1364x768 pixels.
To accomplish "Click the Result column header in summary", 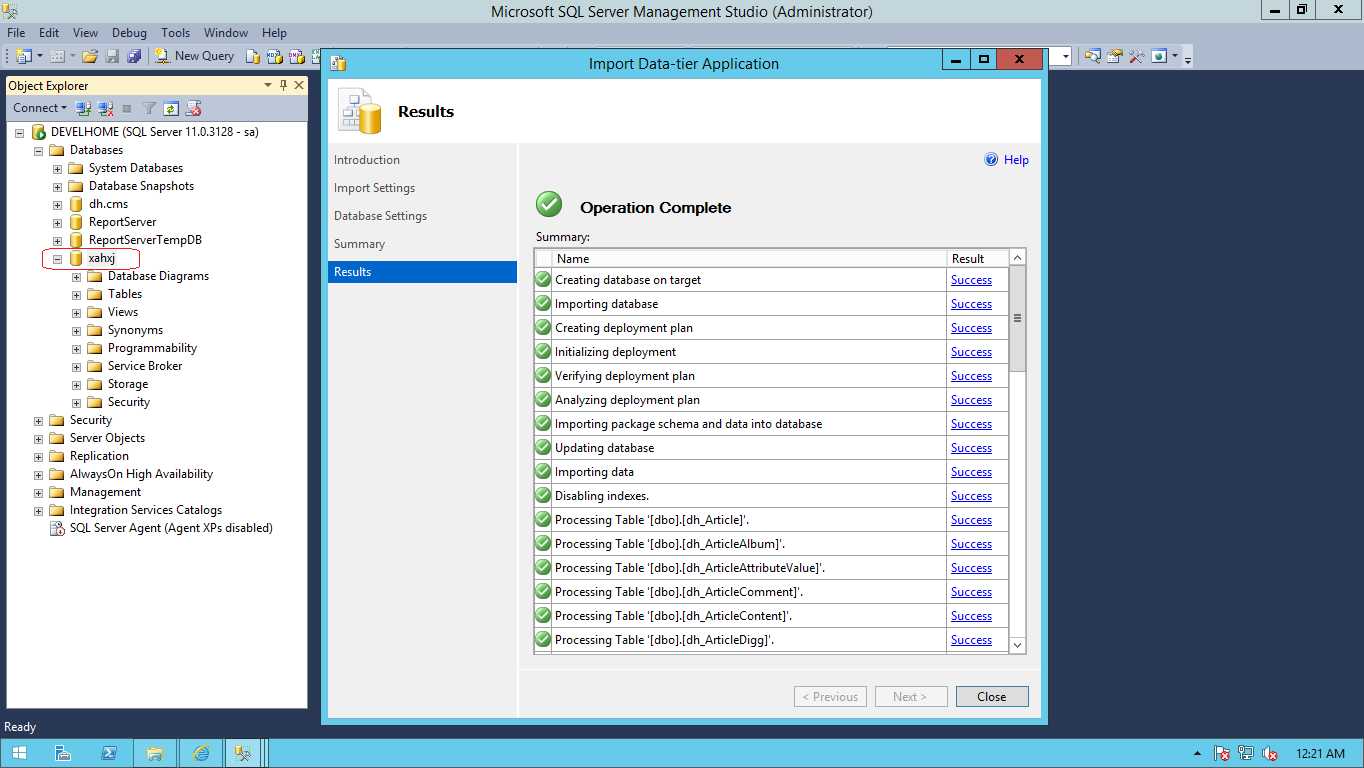I will pos(977,258).
